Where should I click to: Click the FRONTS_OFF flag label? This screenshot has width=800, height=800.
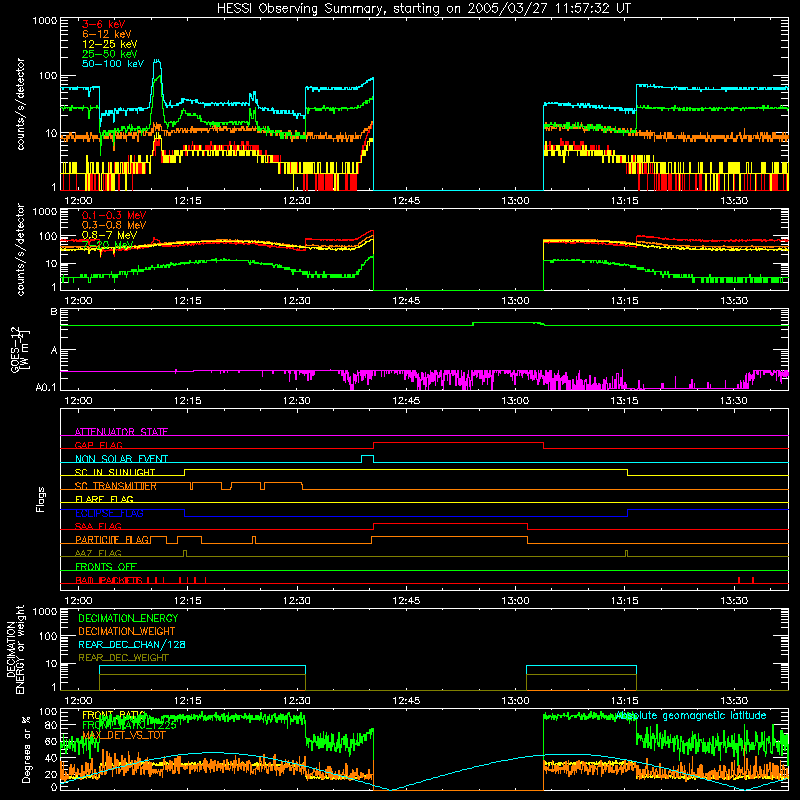(106, 566)
